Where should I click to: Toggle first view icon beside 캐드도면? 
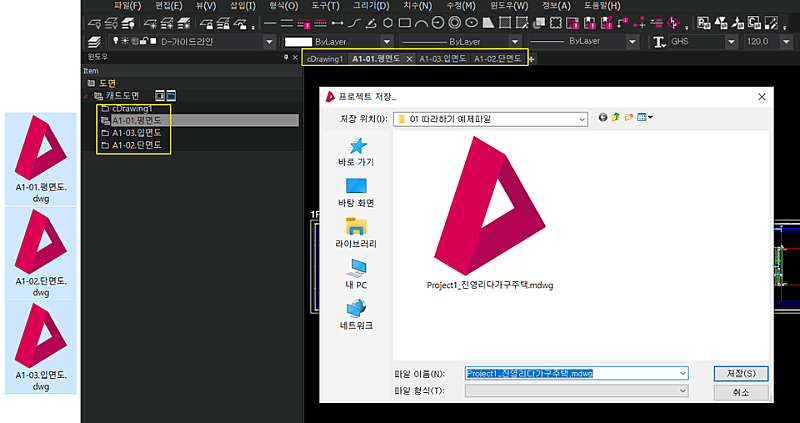160,95
